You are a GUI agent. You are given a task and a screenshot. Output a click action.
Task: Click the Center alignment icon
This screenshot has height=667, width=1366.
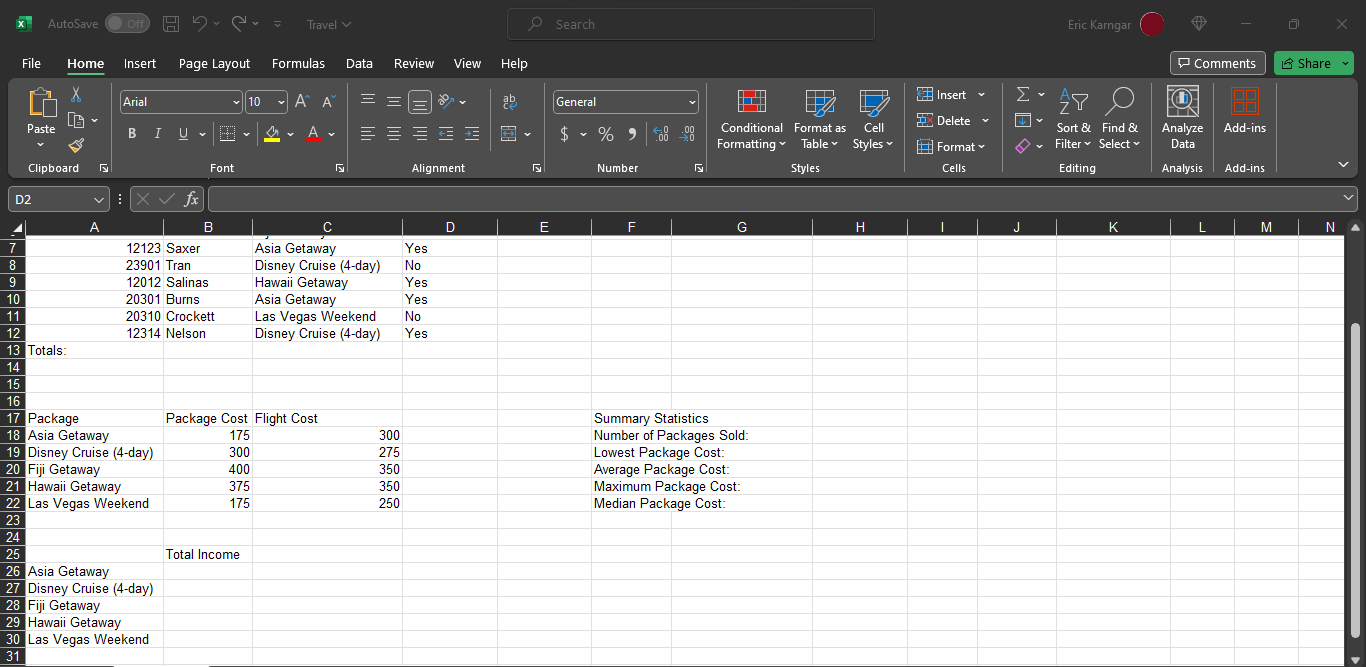pyautogui.click(x=393, y=133)
